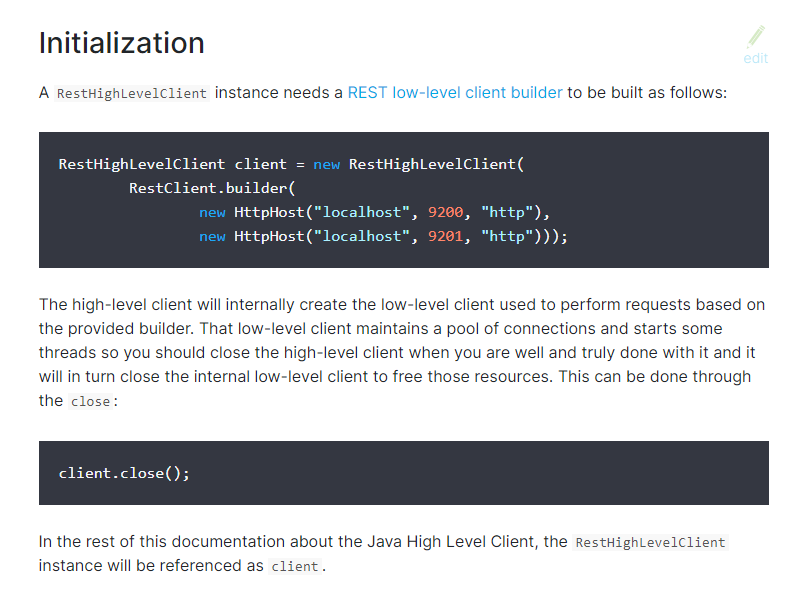This screenshot has width=794, height=593.
Task: Click the client.close(); code snippet
Action: click(x=124, y=473)
